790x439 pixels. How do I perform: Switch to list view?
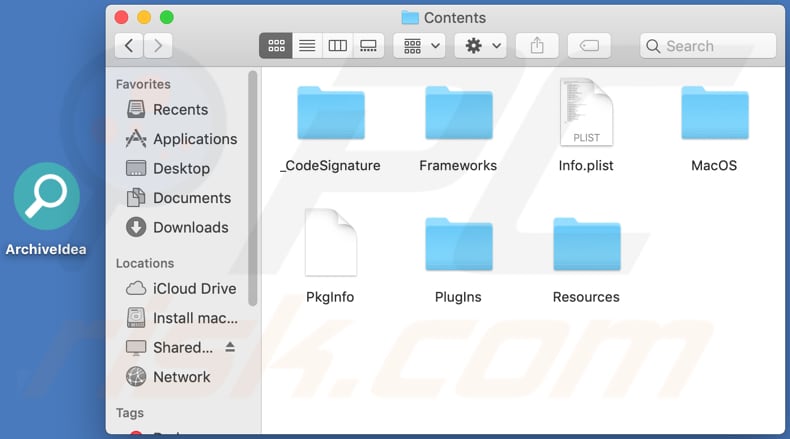tap(307, 46)
